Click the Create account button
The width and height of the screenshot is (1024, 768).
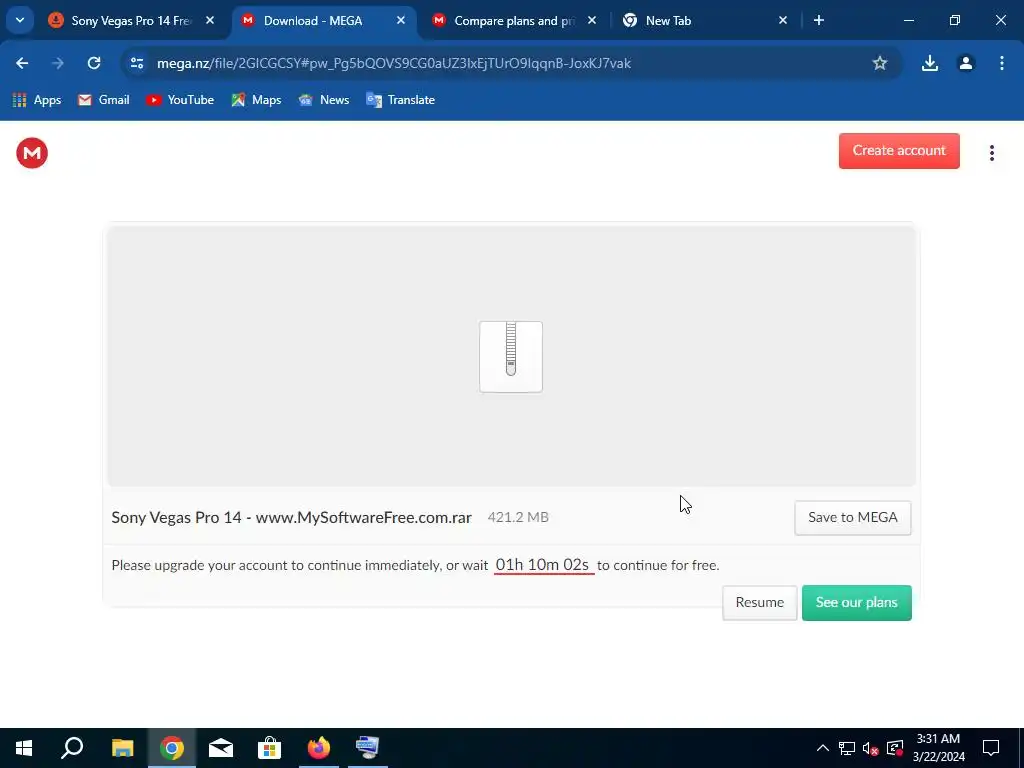tap(899, 151)
